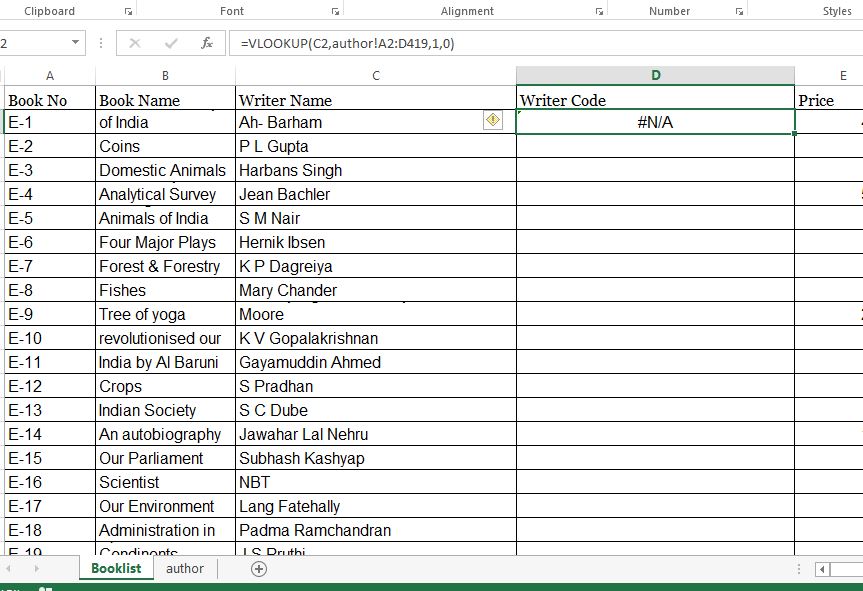Select cell containing Subhash Kashyap
863x591 pixels.
(x=376, y=458)
